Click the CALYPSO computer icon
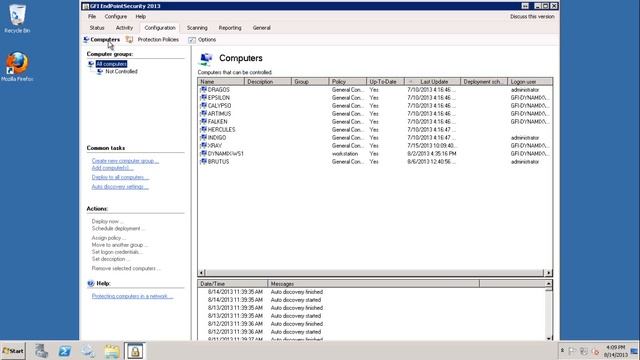The image size is (640, 360). tap(203, 105)
